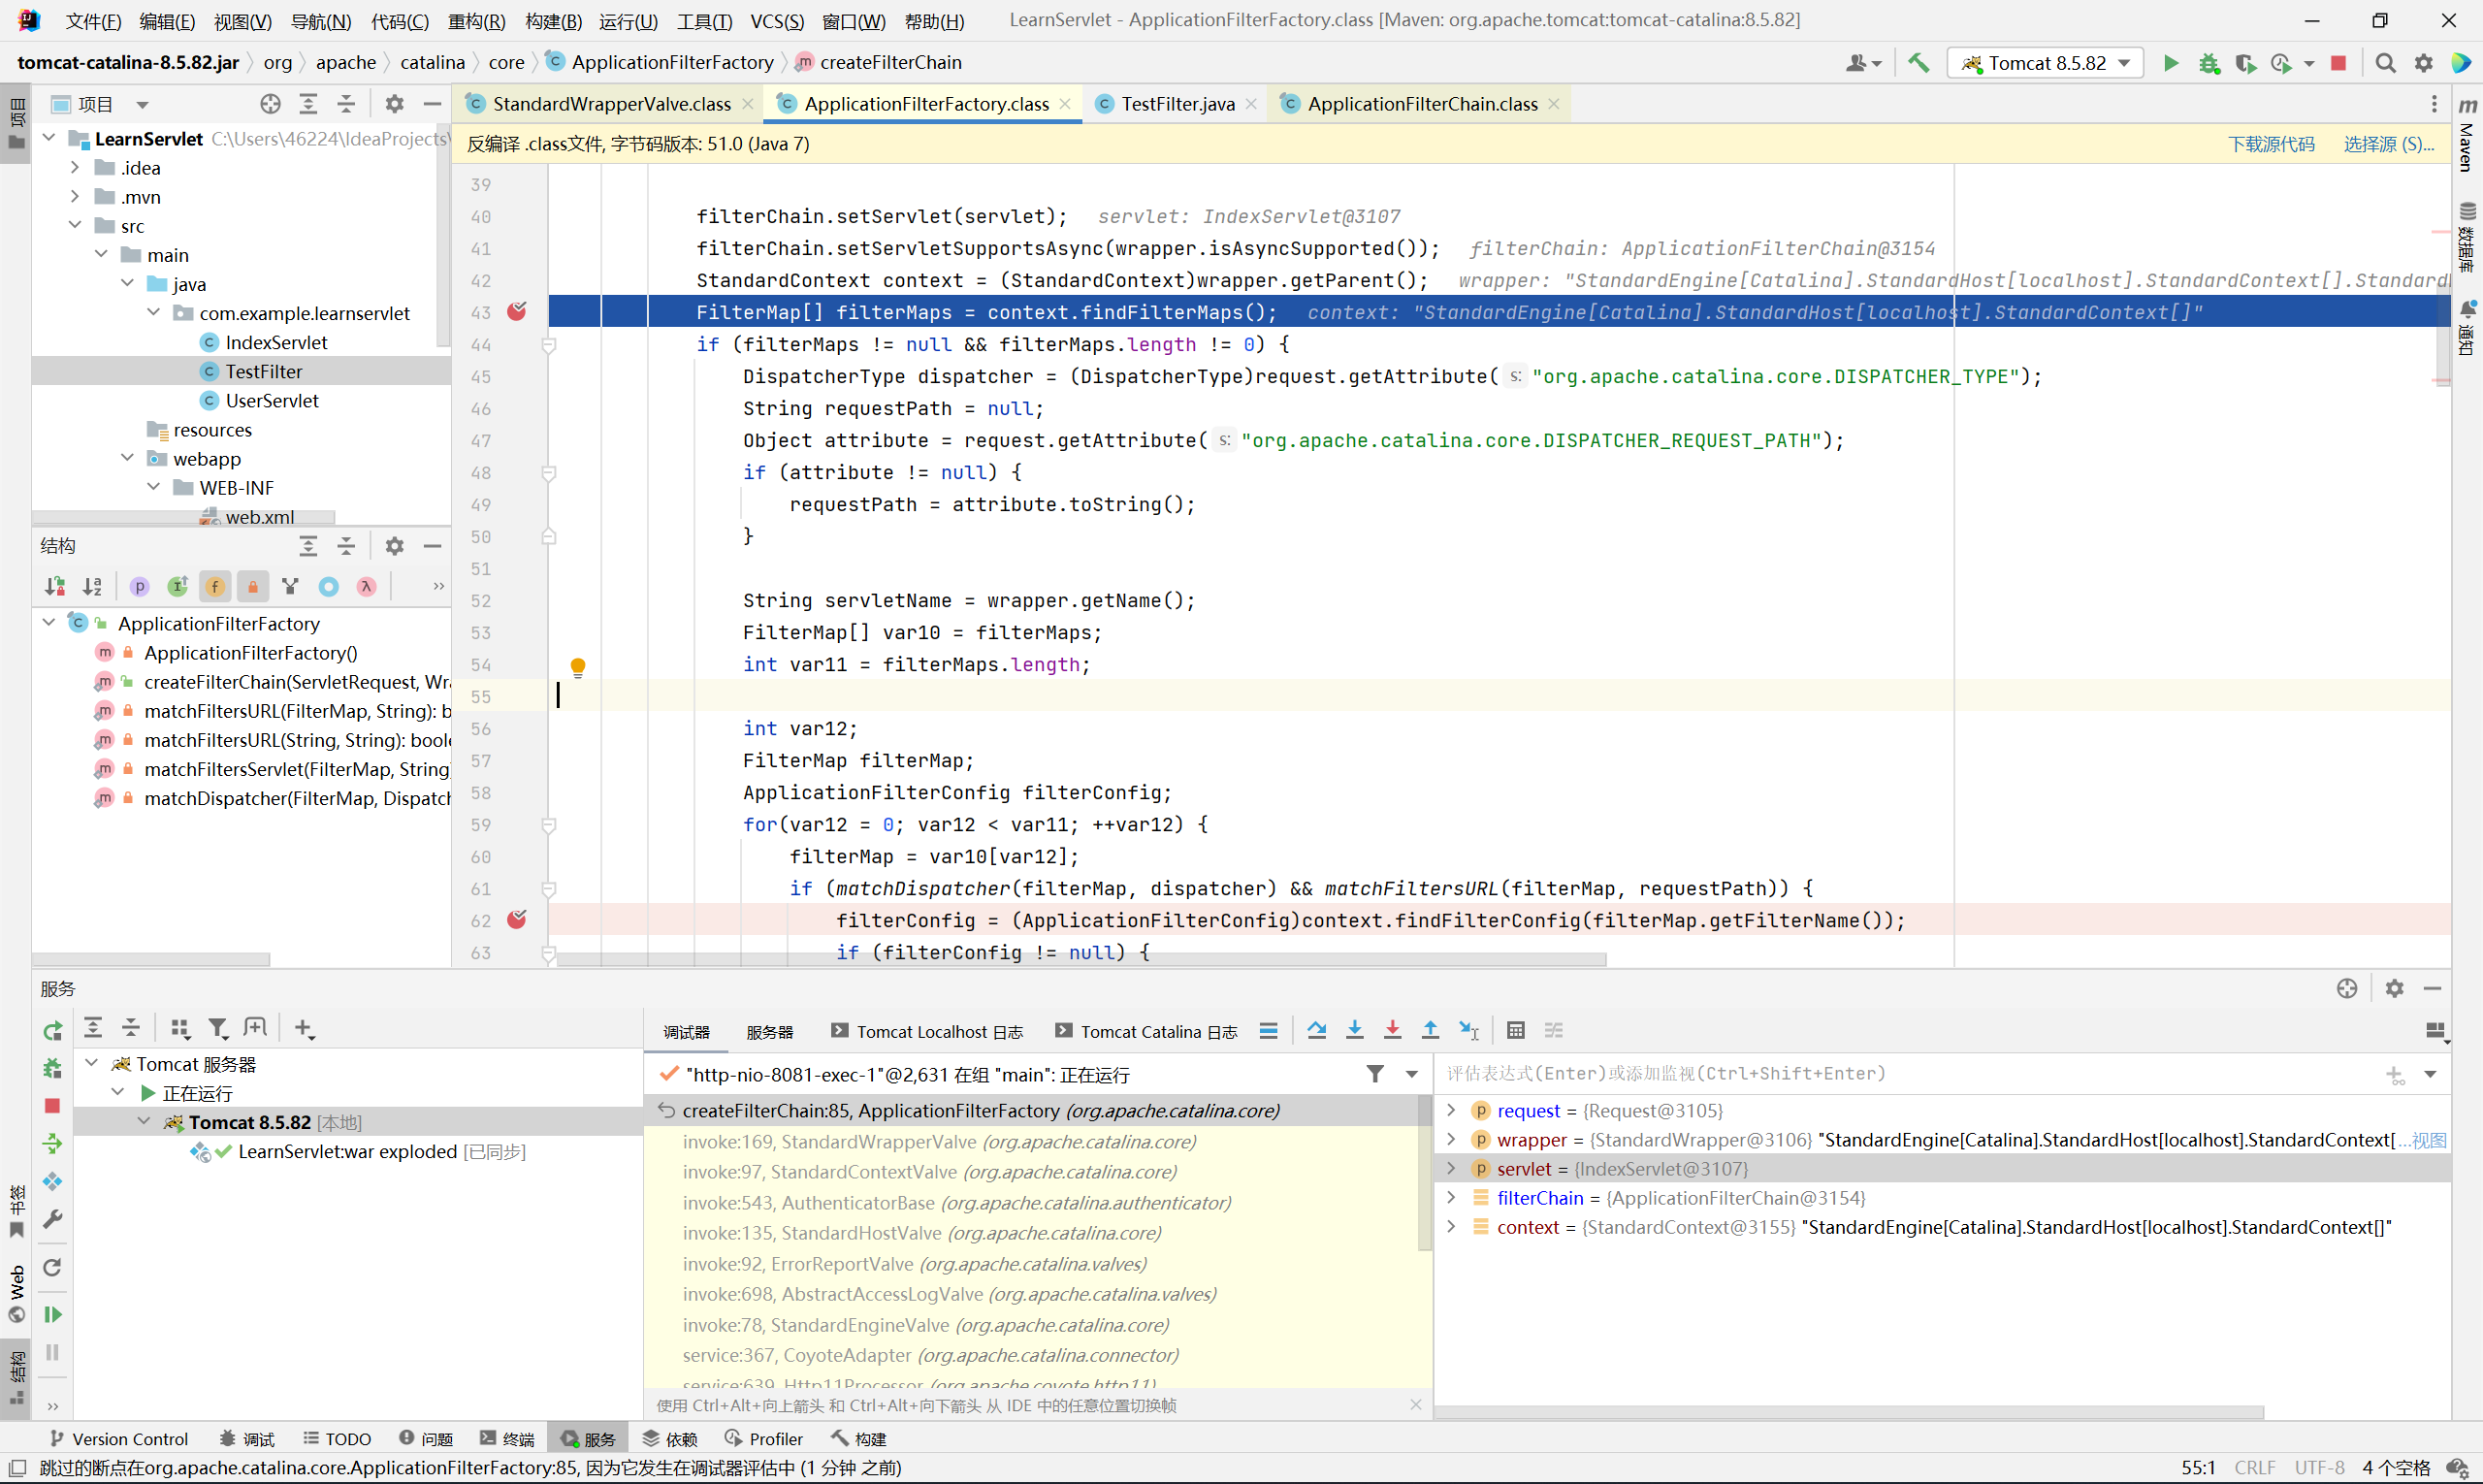Open the 运行(U) menu

(628, 21)
